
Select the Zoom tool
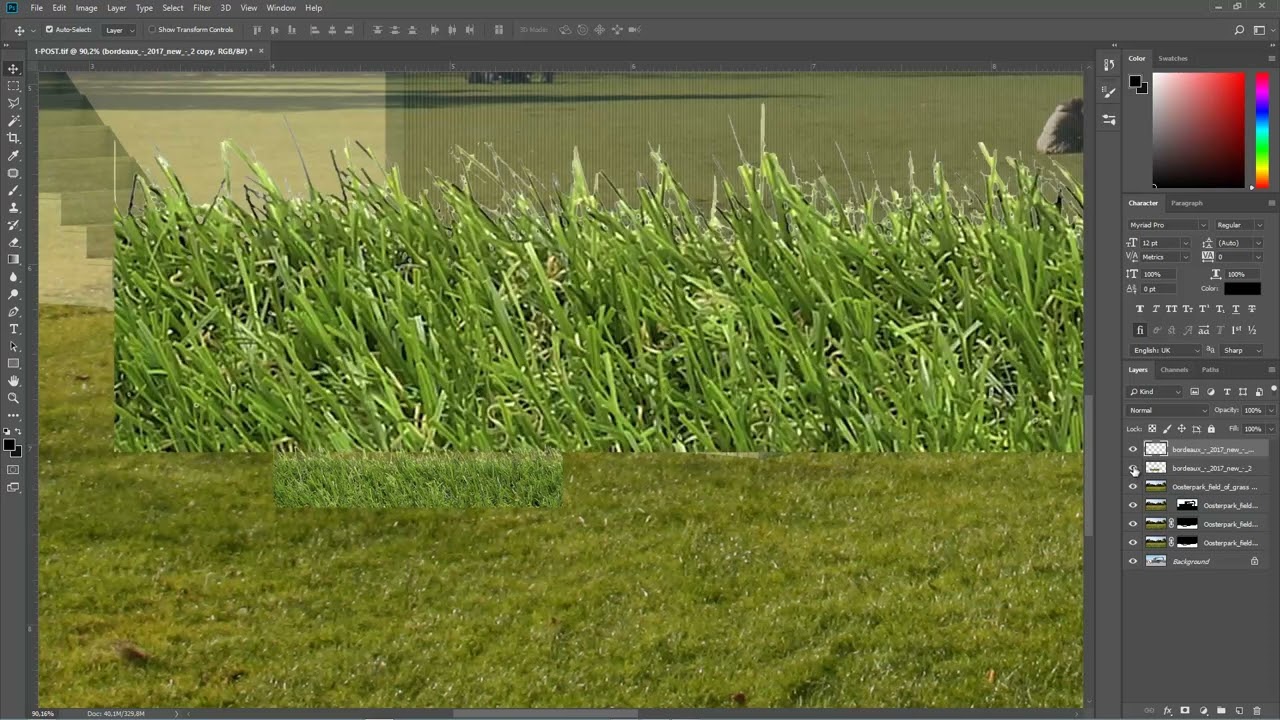click(13, 398)
